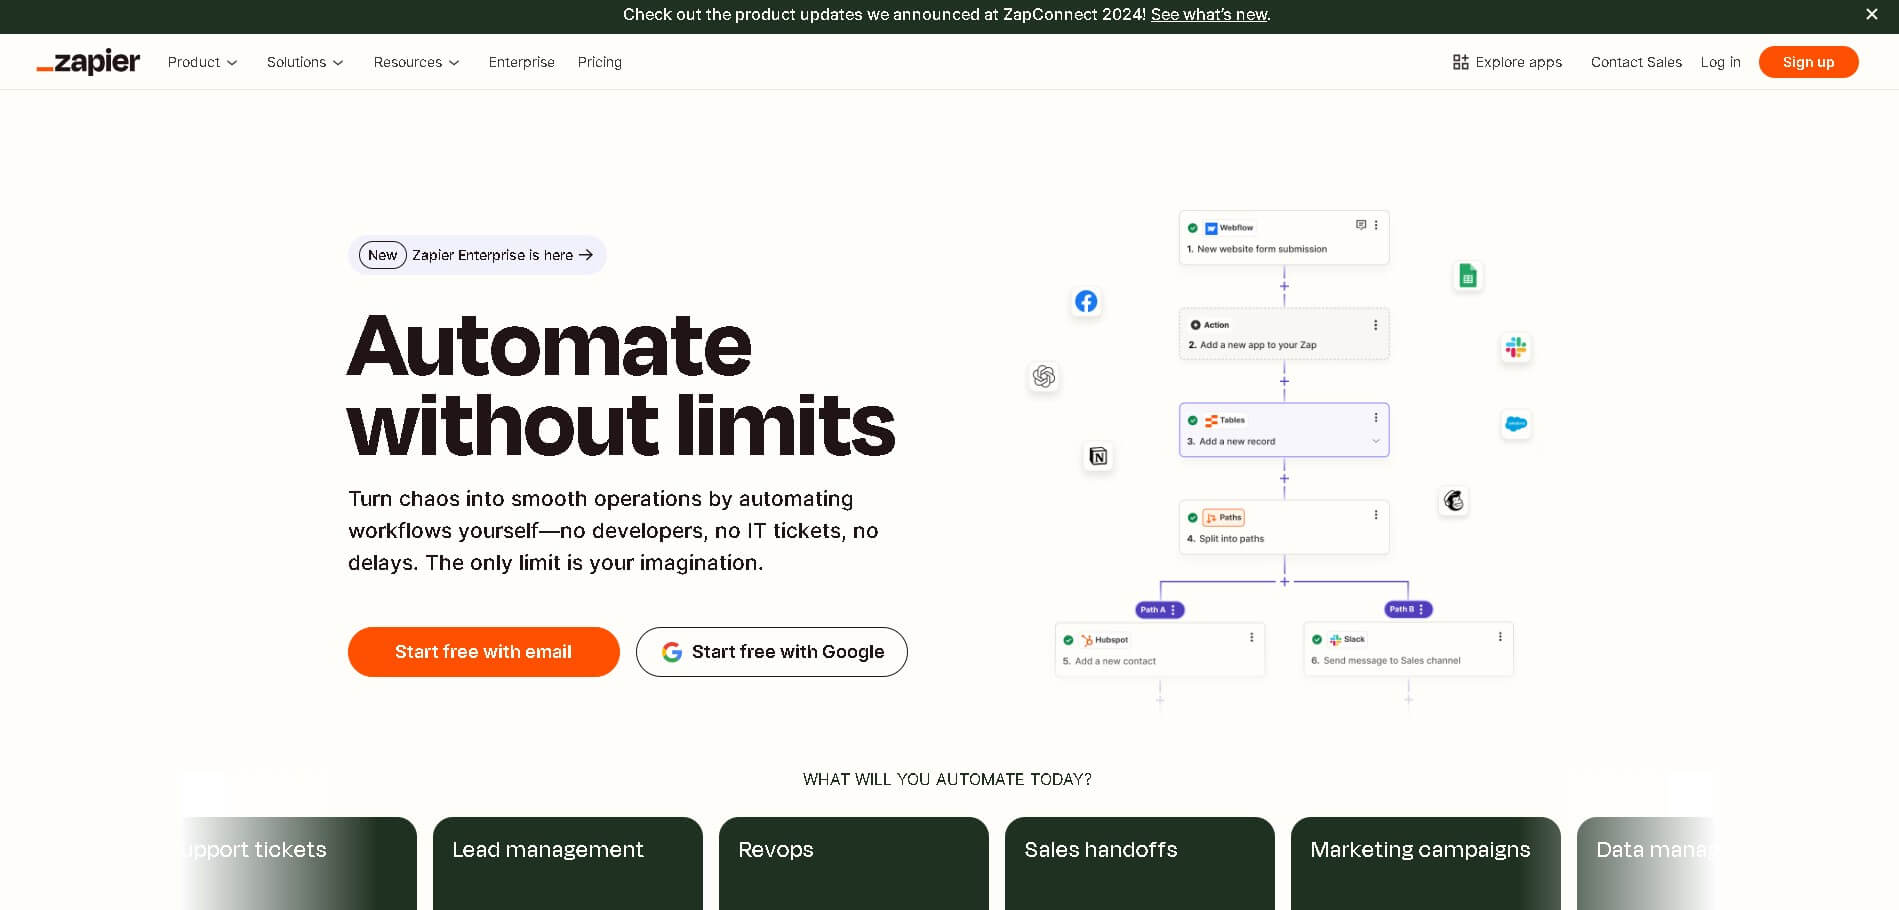The width and height of the screenshot is (1899, 910).
Task: Click plus between Webflow and Action steps
Action: click(x=1284, y=286)
